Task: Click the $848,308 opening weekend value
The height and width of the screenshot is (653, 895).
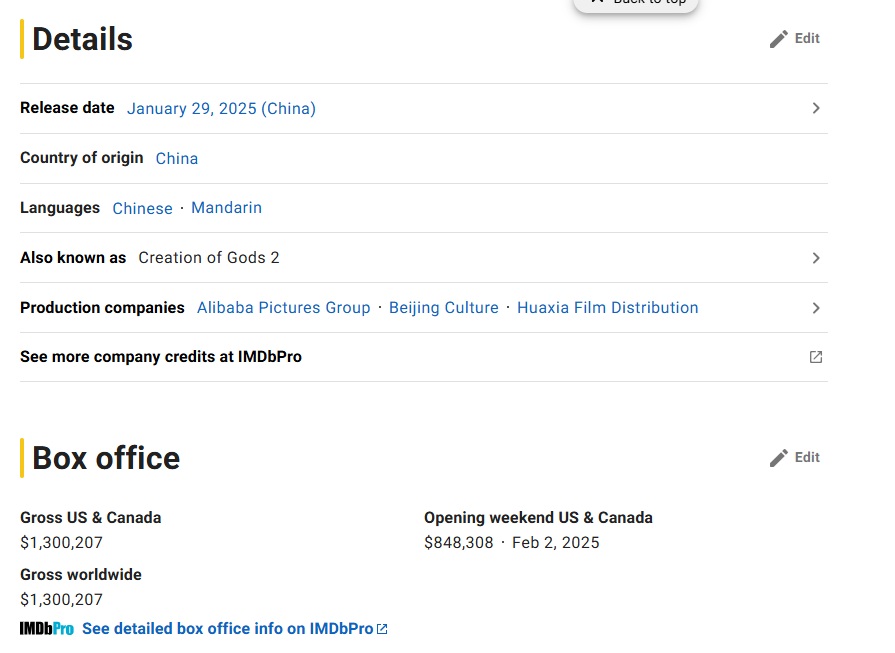Action: [459, 543]
